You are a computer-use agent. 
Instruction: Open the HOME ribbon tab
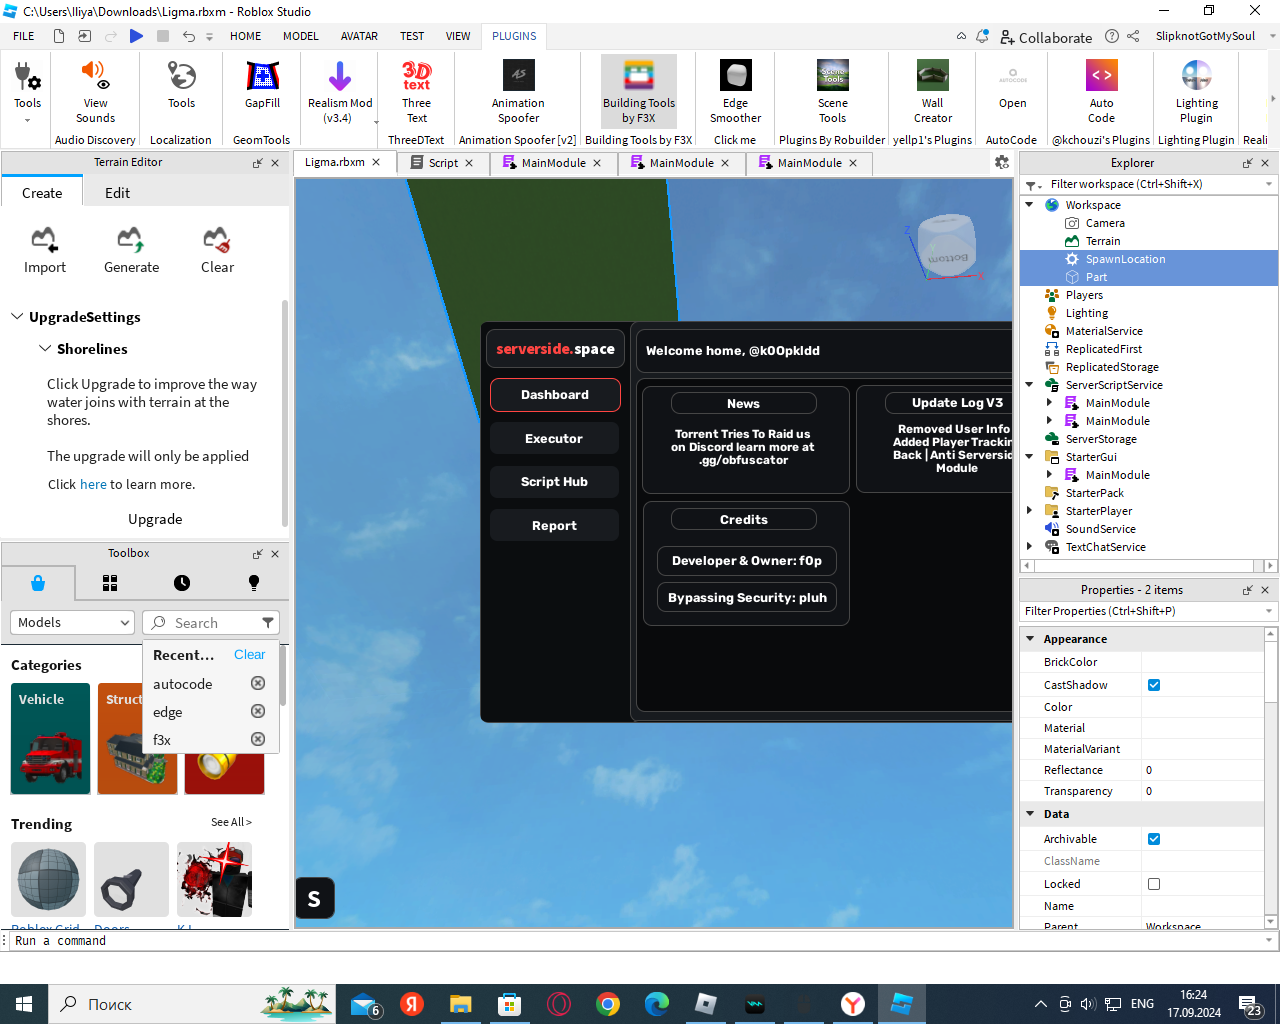245,36
